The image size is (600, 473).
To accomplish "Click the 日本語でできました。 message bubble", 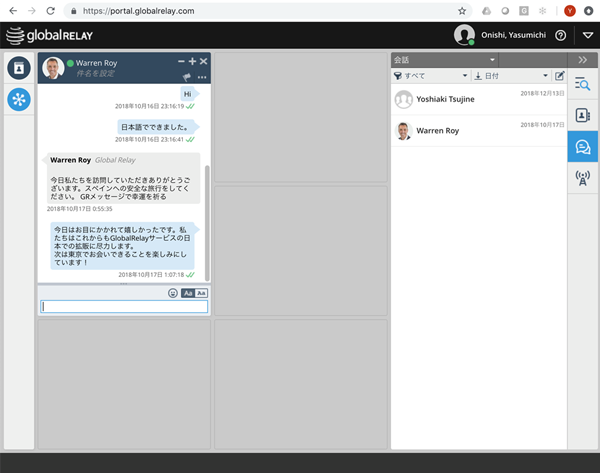I will (x=158, y=127).
